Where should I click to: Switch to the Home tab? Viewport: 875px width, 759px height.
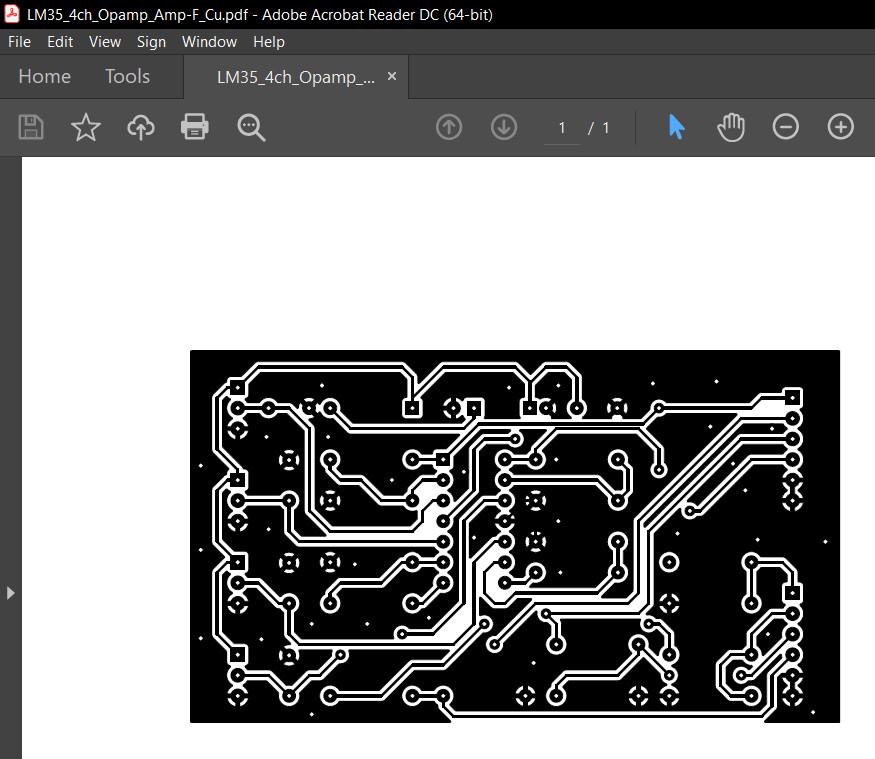click(44, 76)
